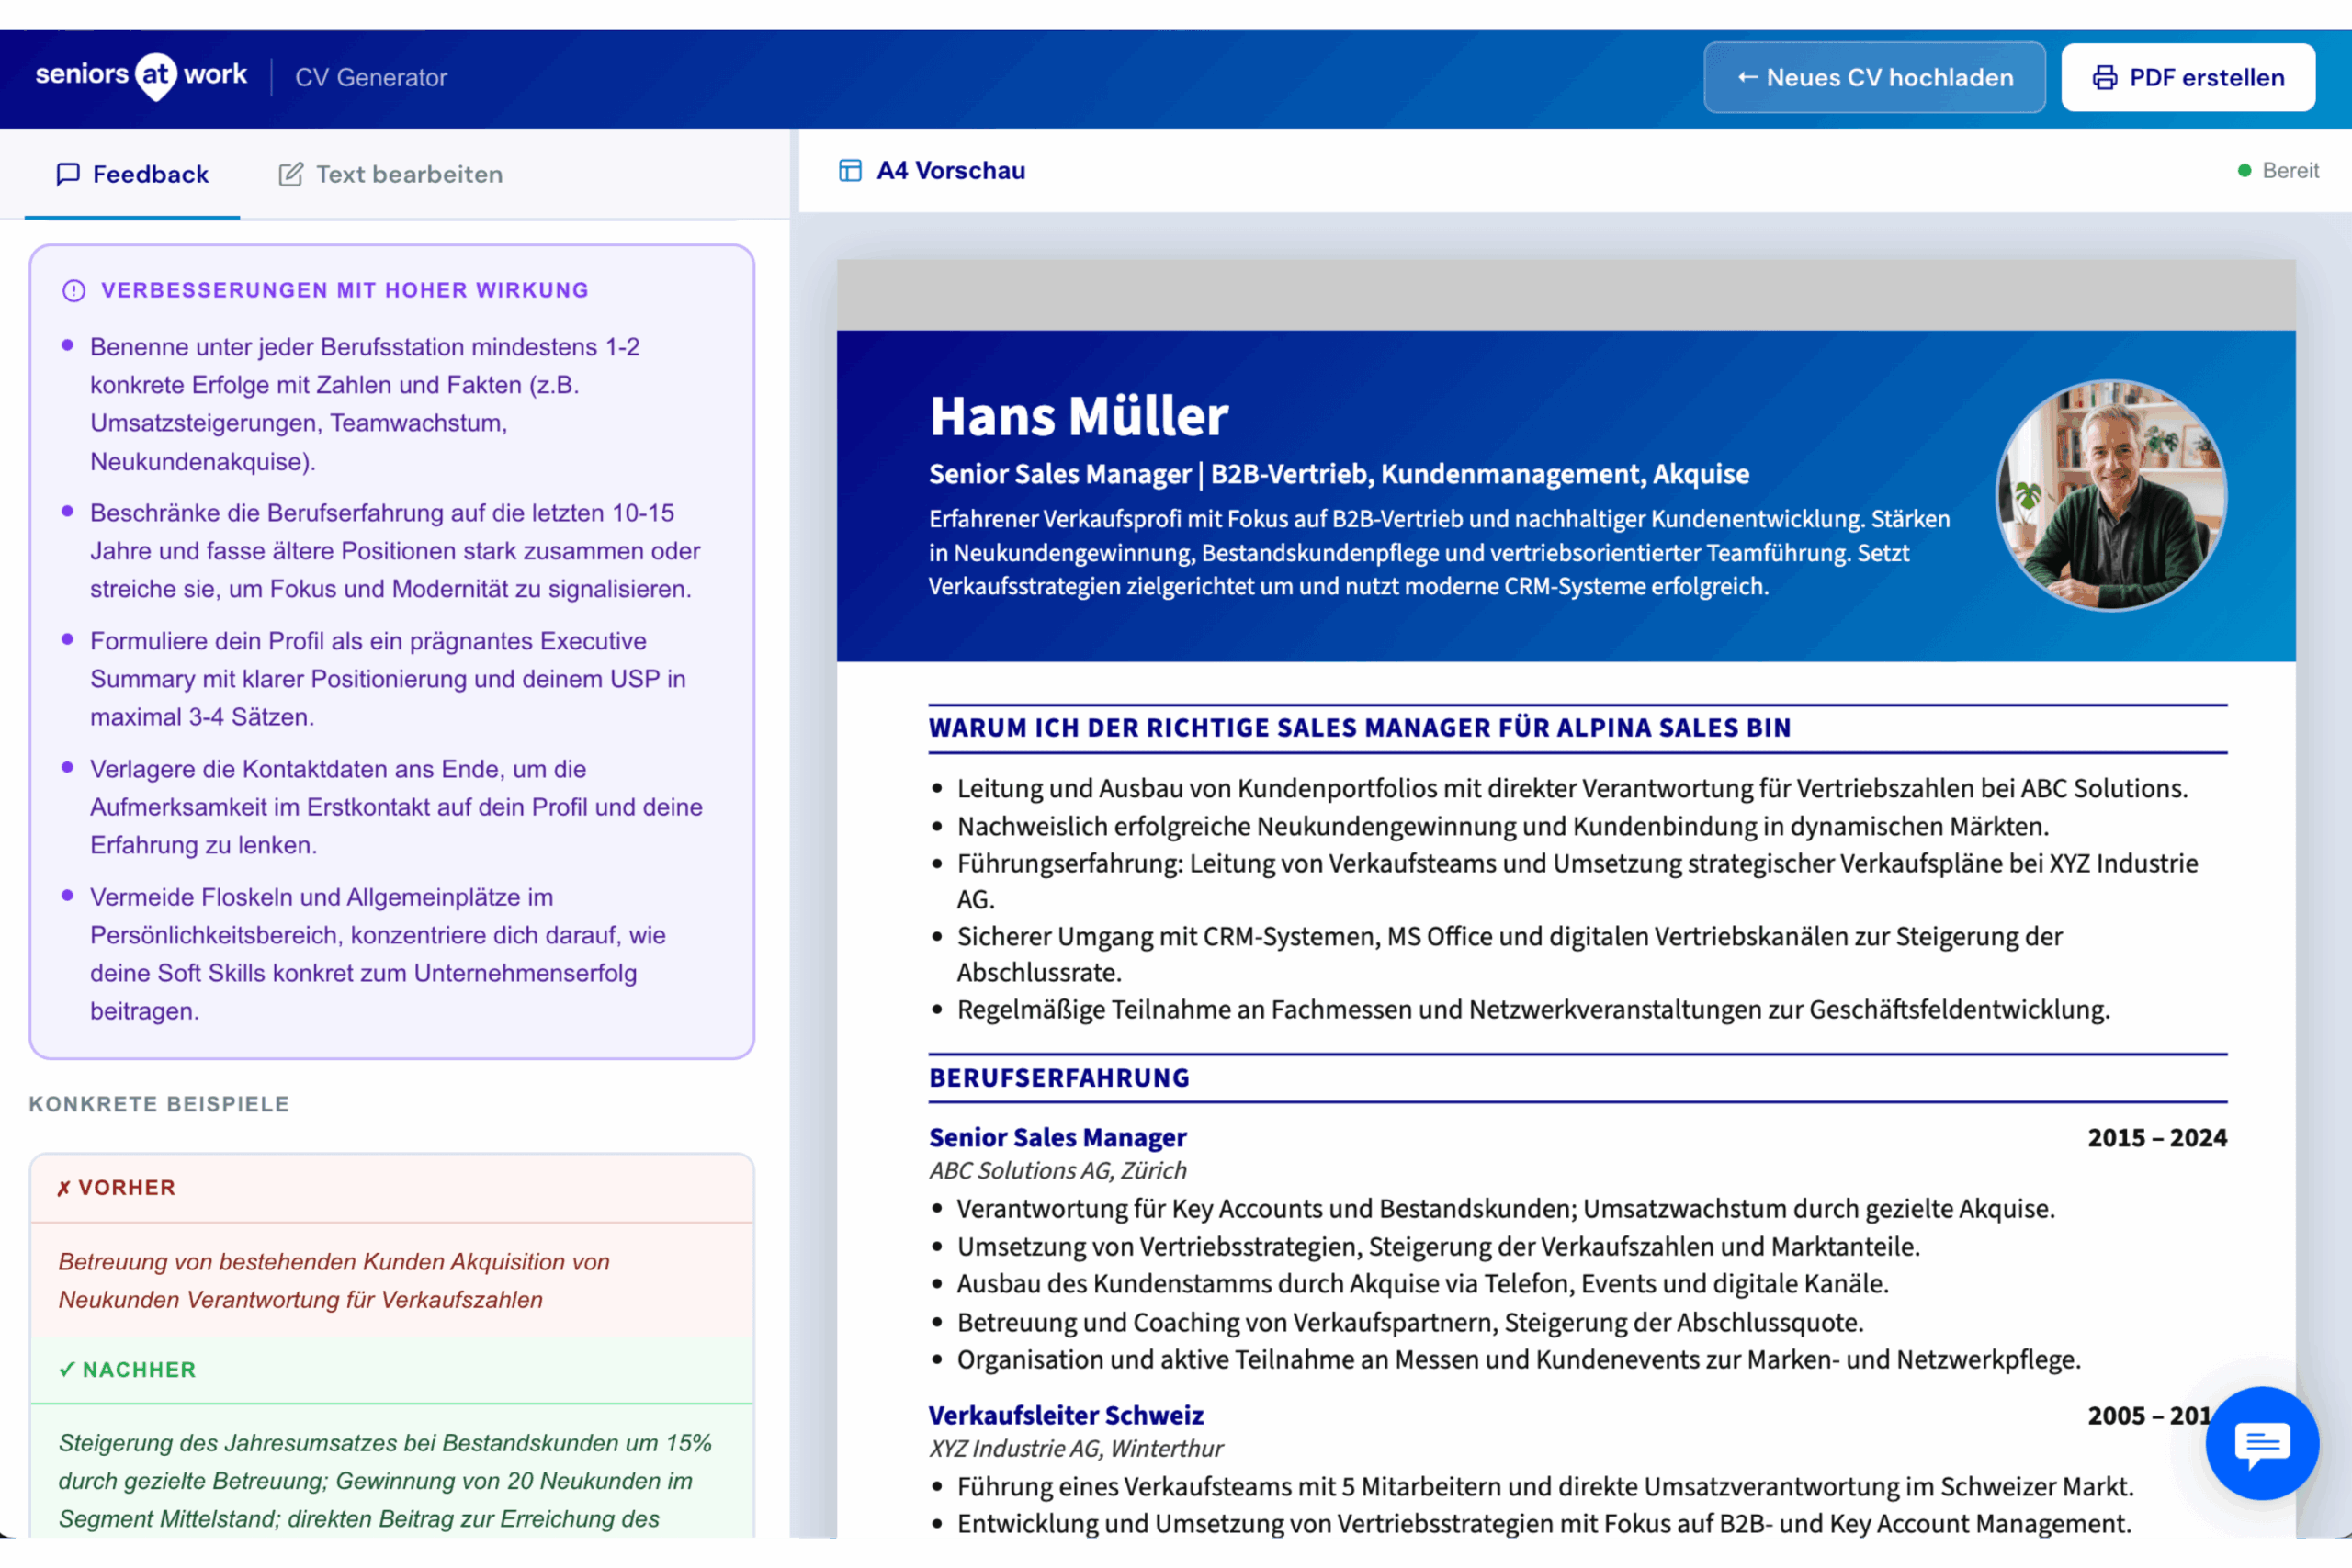Click the ABC Solutions AG, Zürich text
This screenshot has width=2352, height=1568.
[x=1058, y=1171]
